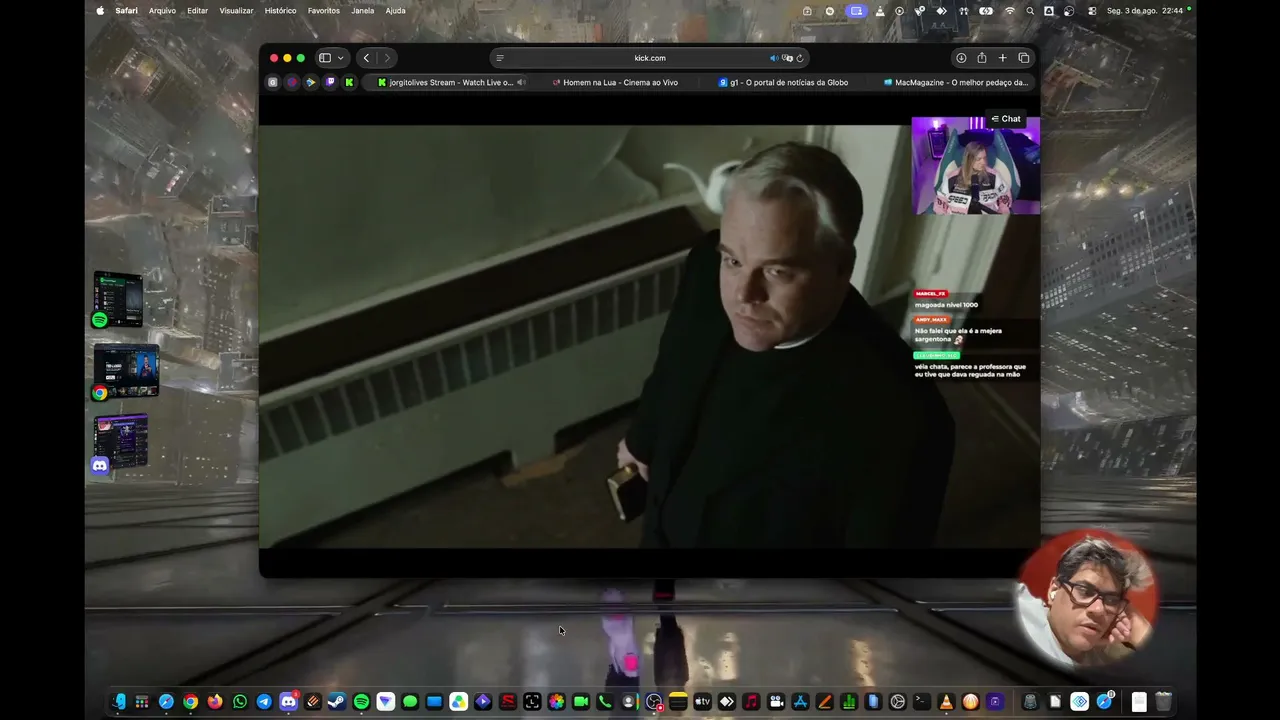Click the kick.com address field
The height and width of the screenshot is (720, 1280).
click(x=649, y=58)
